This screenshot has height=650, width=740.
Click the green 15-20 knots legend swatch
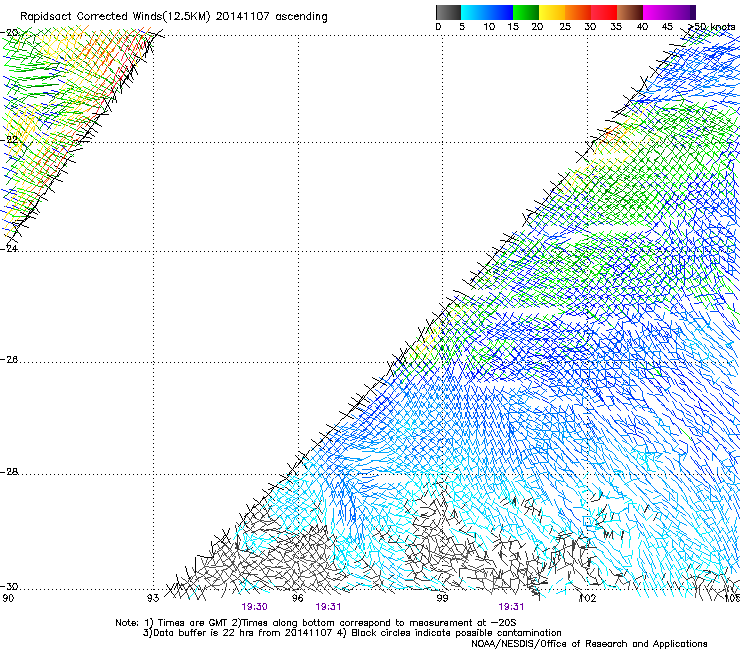pyautogui.click(x=526, y=12)
